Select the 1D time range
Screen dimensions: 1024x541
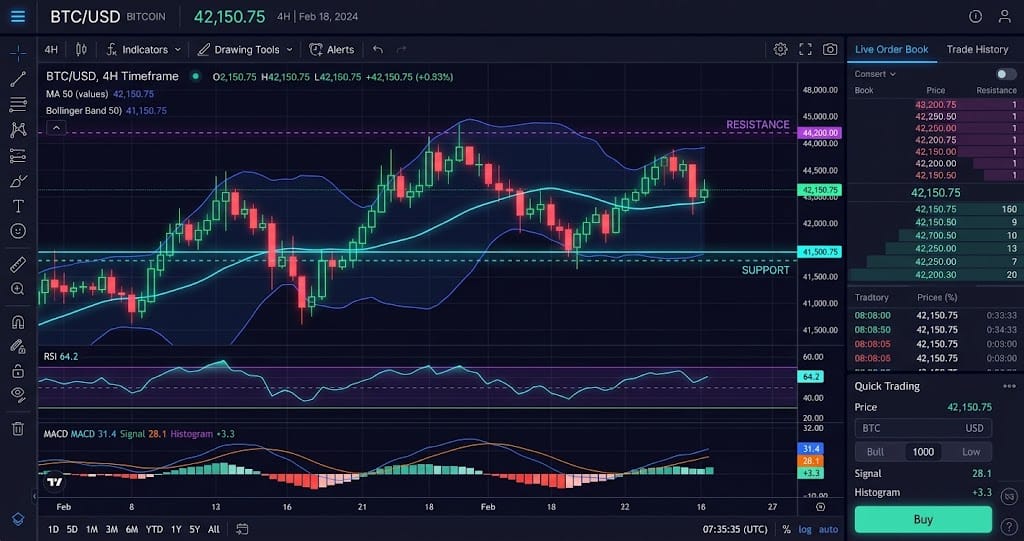pyautogui.click(x=54, y=529)
